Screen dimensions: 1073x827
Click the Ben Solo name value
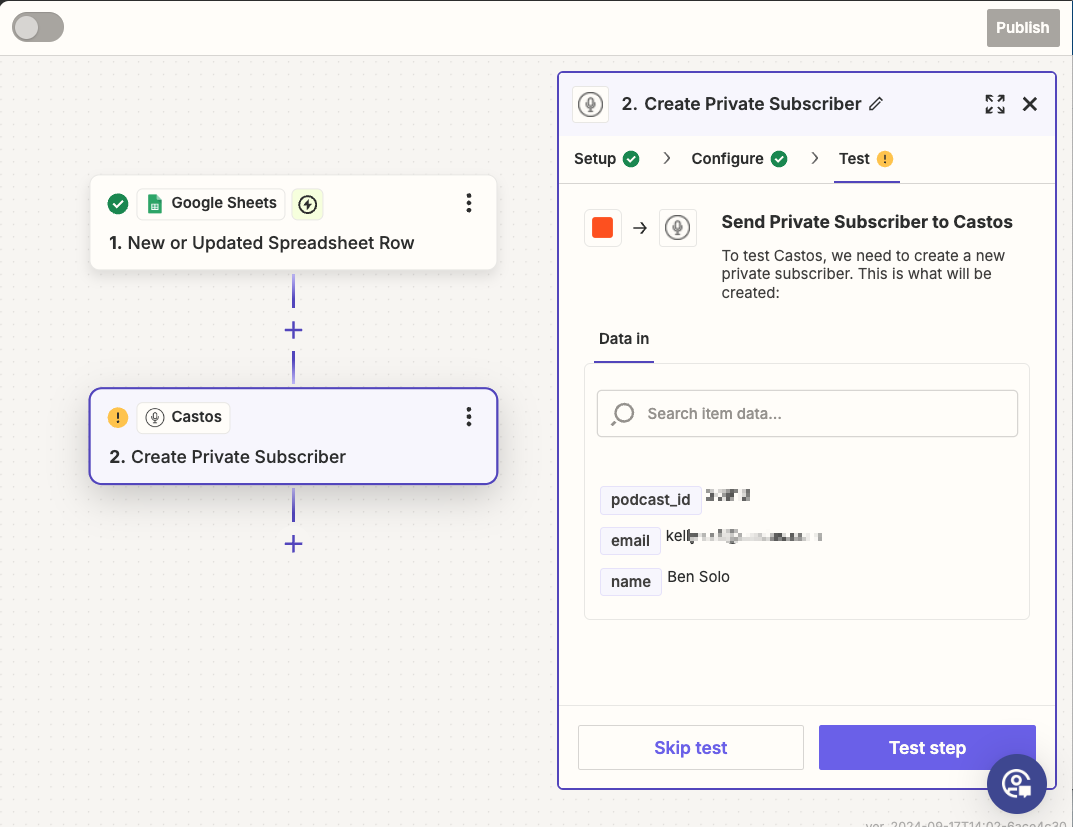pos(698,577)
